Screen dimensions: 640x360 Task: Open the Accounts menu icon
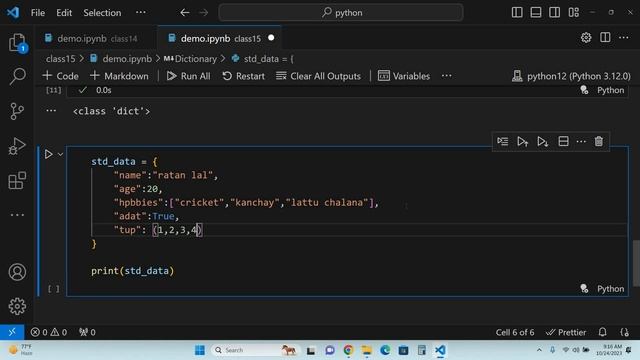click(17, 272)
